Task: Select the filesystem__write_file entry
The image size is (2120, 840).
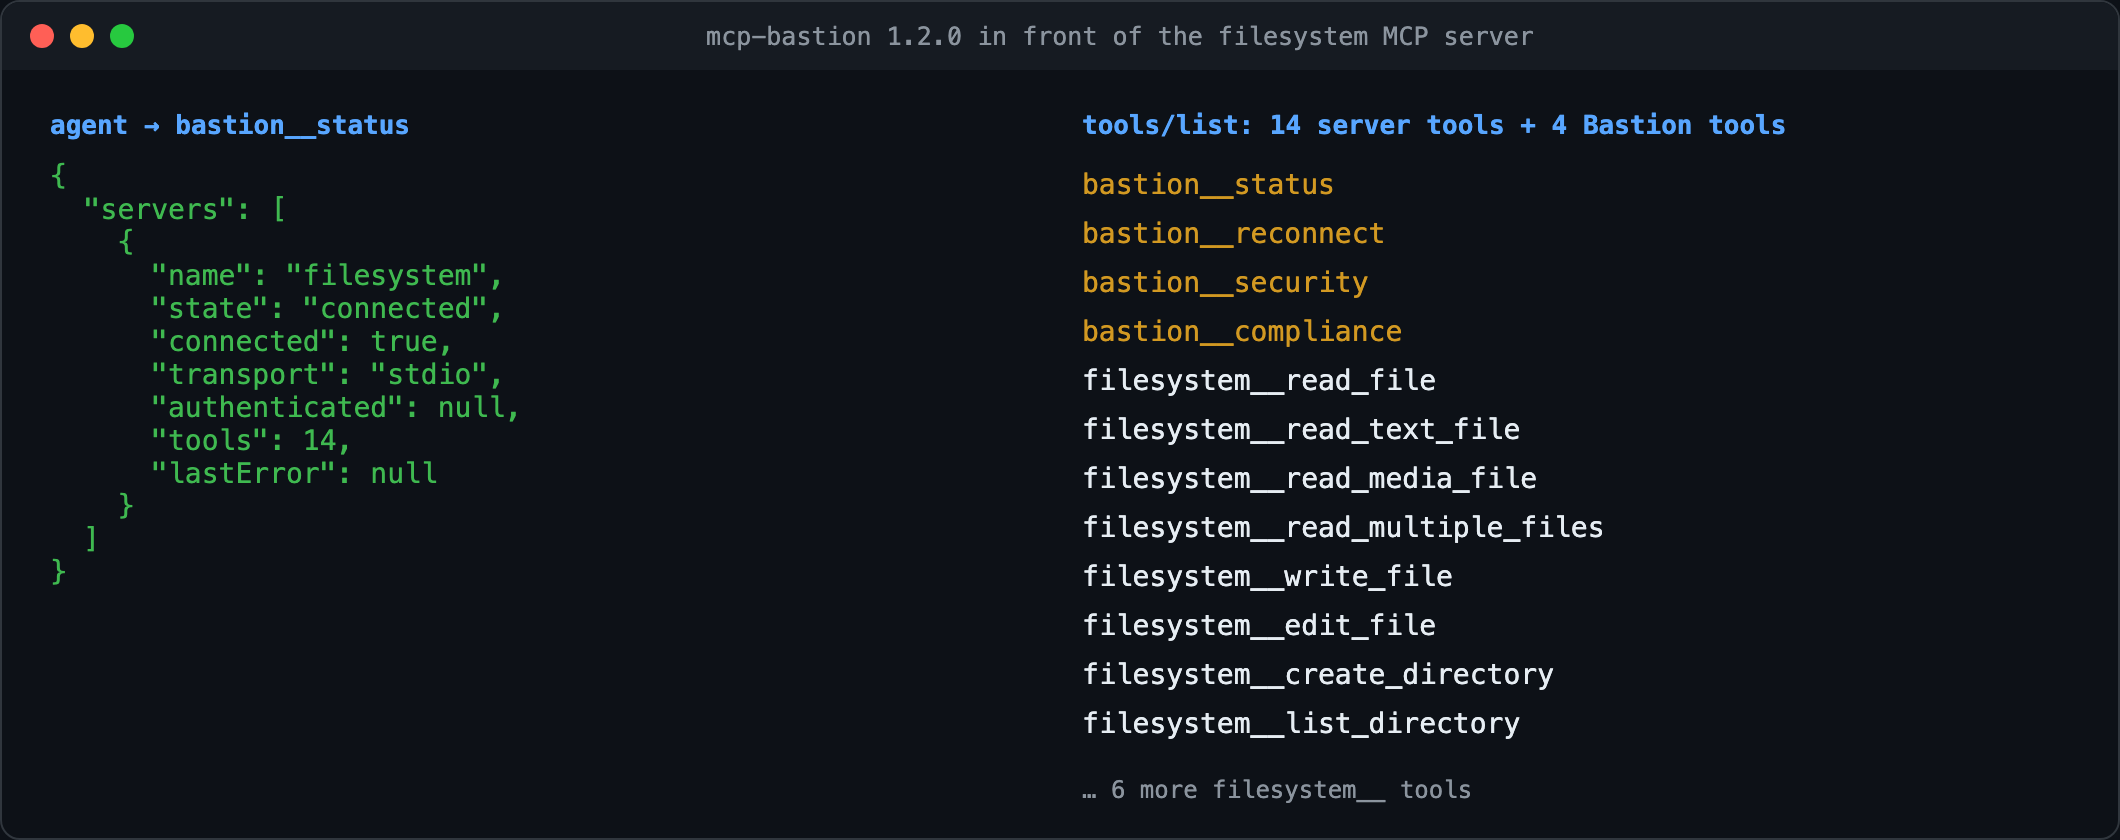Action: point(1267,577)
